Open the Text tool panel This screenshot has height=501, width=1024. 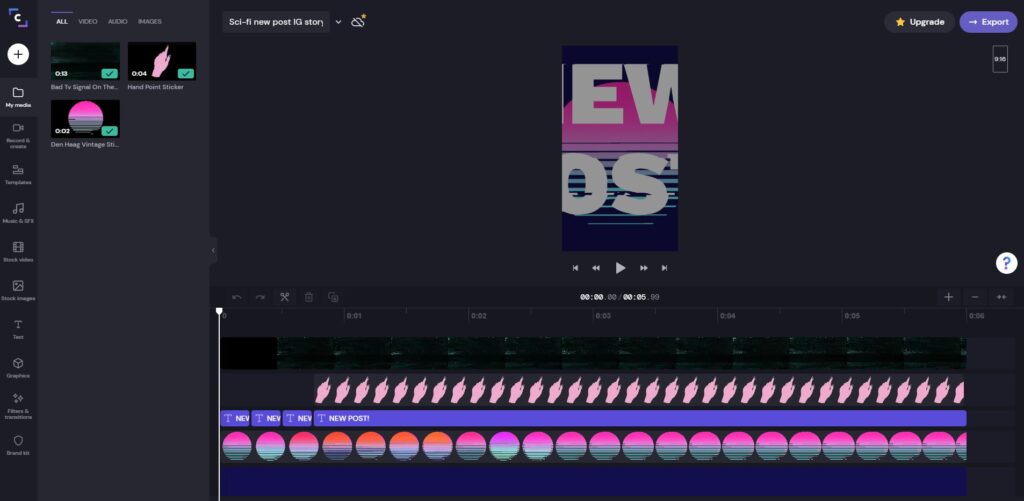18,329
